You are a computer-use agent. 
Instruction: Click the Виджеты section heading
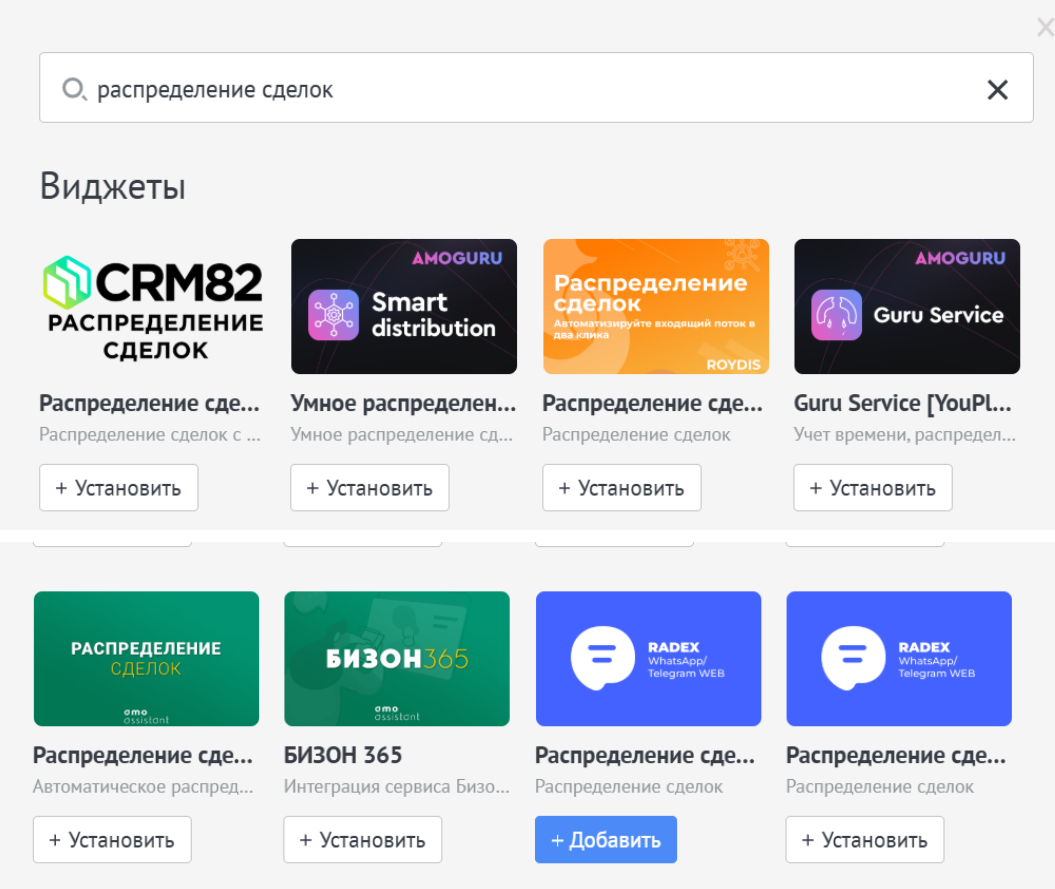tap(112, 186)
